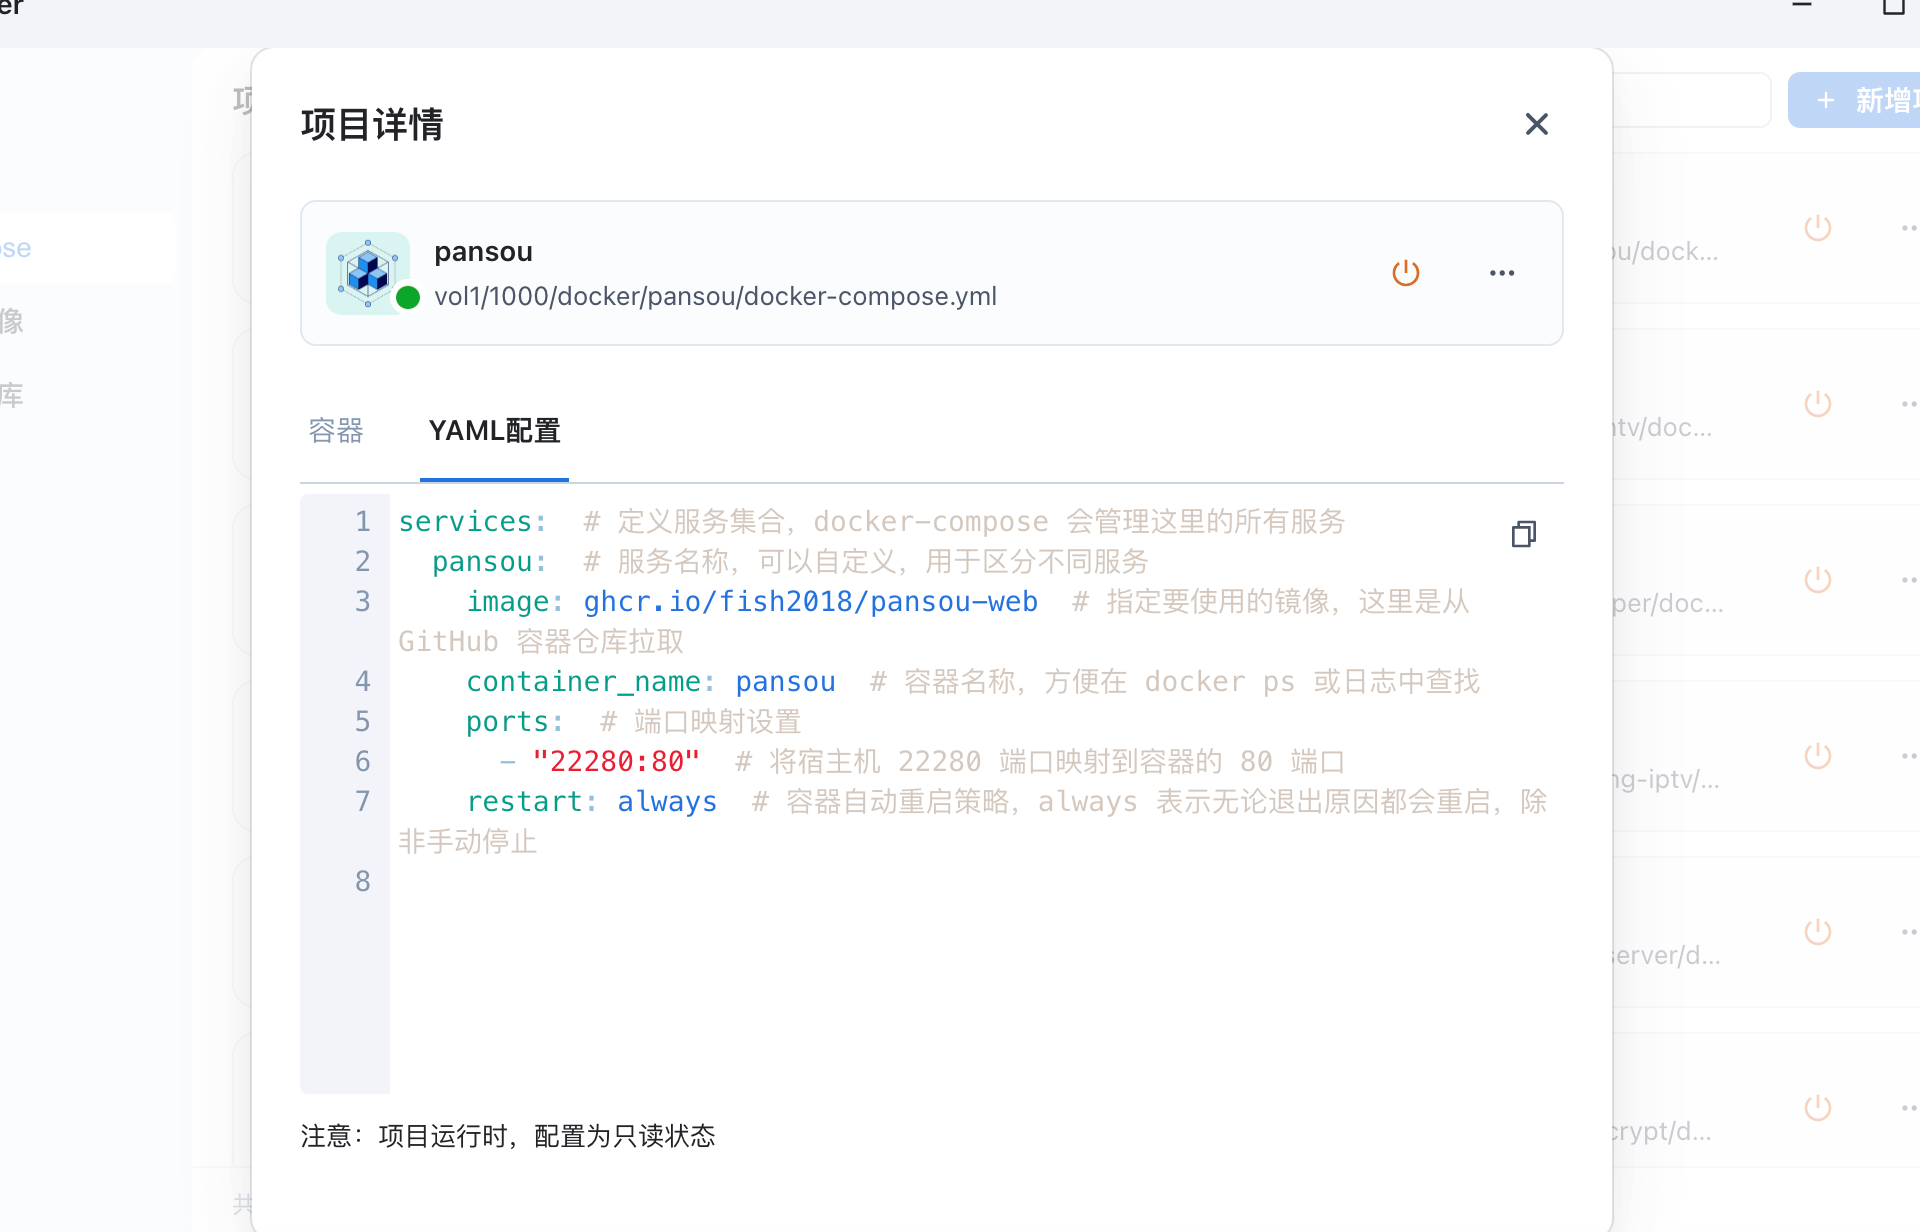This screenshot has height=1232, width=1920.
Task: Switch to the 容器 tab
Action: [336, 431]
